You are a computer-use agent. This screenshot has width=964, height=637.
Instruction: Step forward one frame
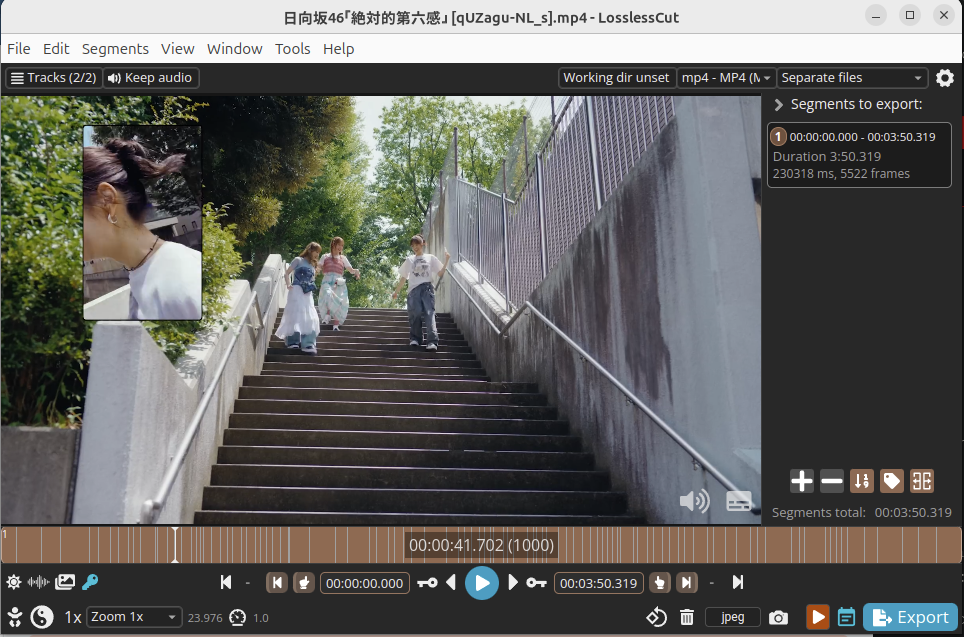[512, 582]
